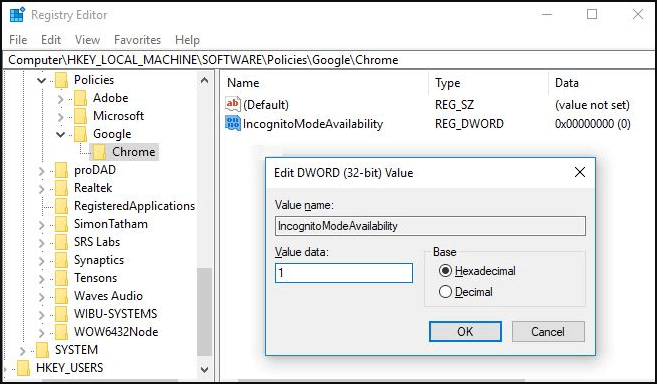Click the Value data input field
Viewport: 657px width, 384px height.
tap(344, 273)
